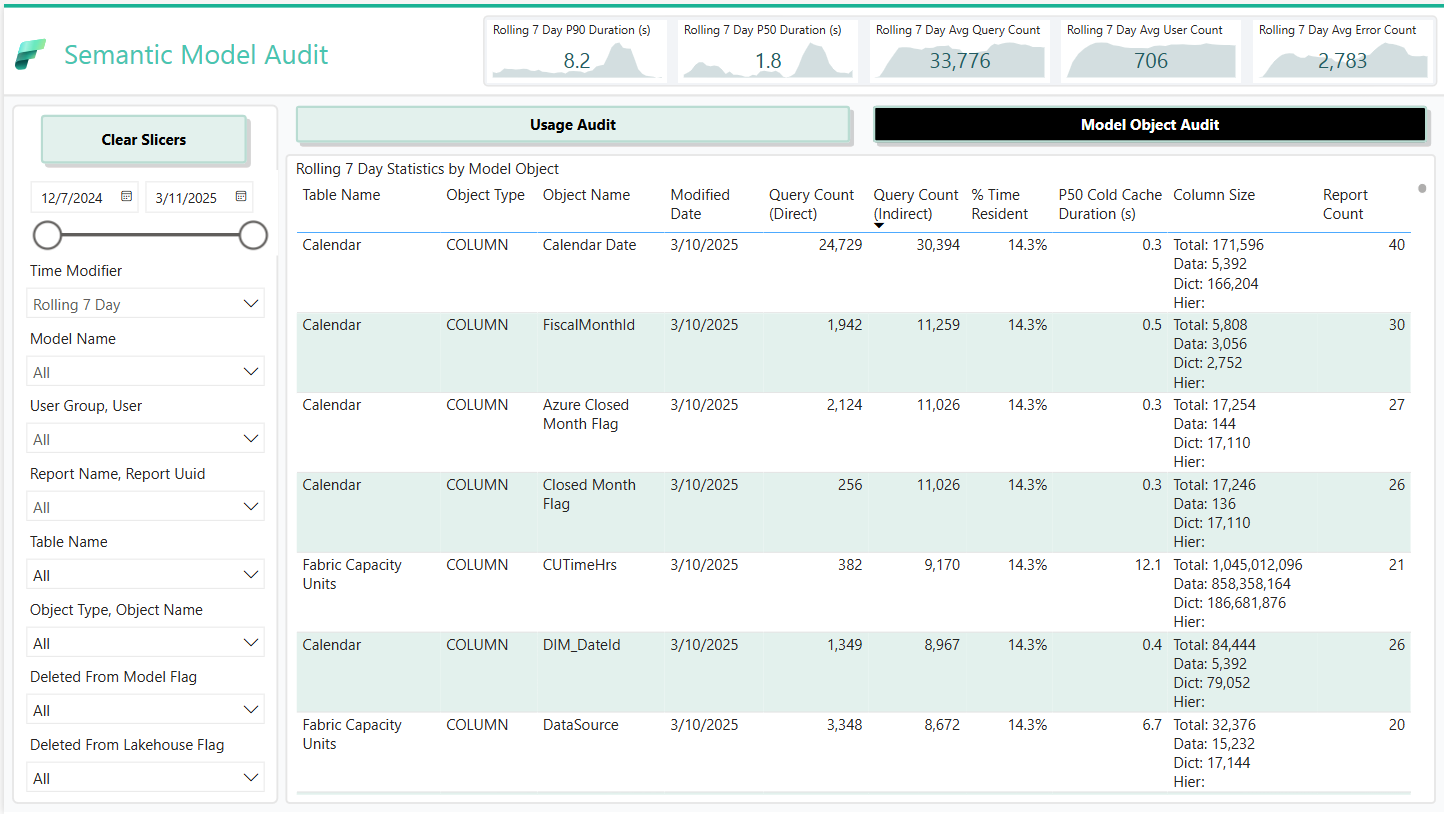Click the table scrollbar on the right edge
This screenshot has height=814, width=1444.
point(1422,188)
